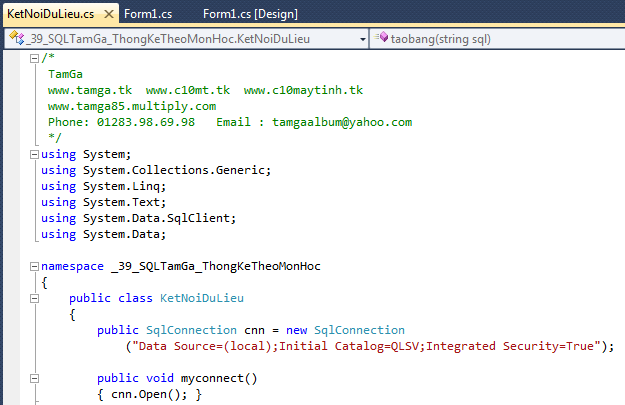Click the KetNoiDuLieu class name in code

[202, 299]
